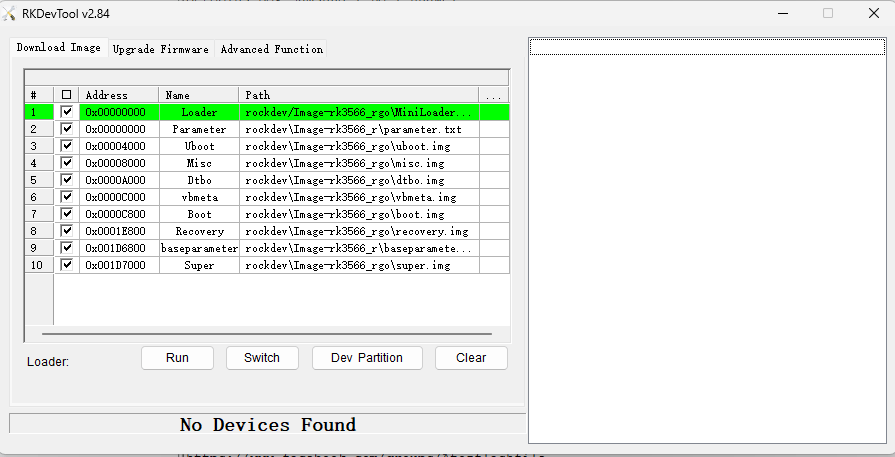Select the Download Image tab
This screenshot has width=895, height=457.
pyautogui.click(x=59, y=47)
